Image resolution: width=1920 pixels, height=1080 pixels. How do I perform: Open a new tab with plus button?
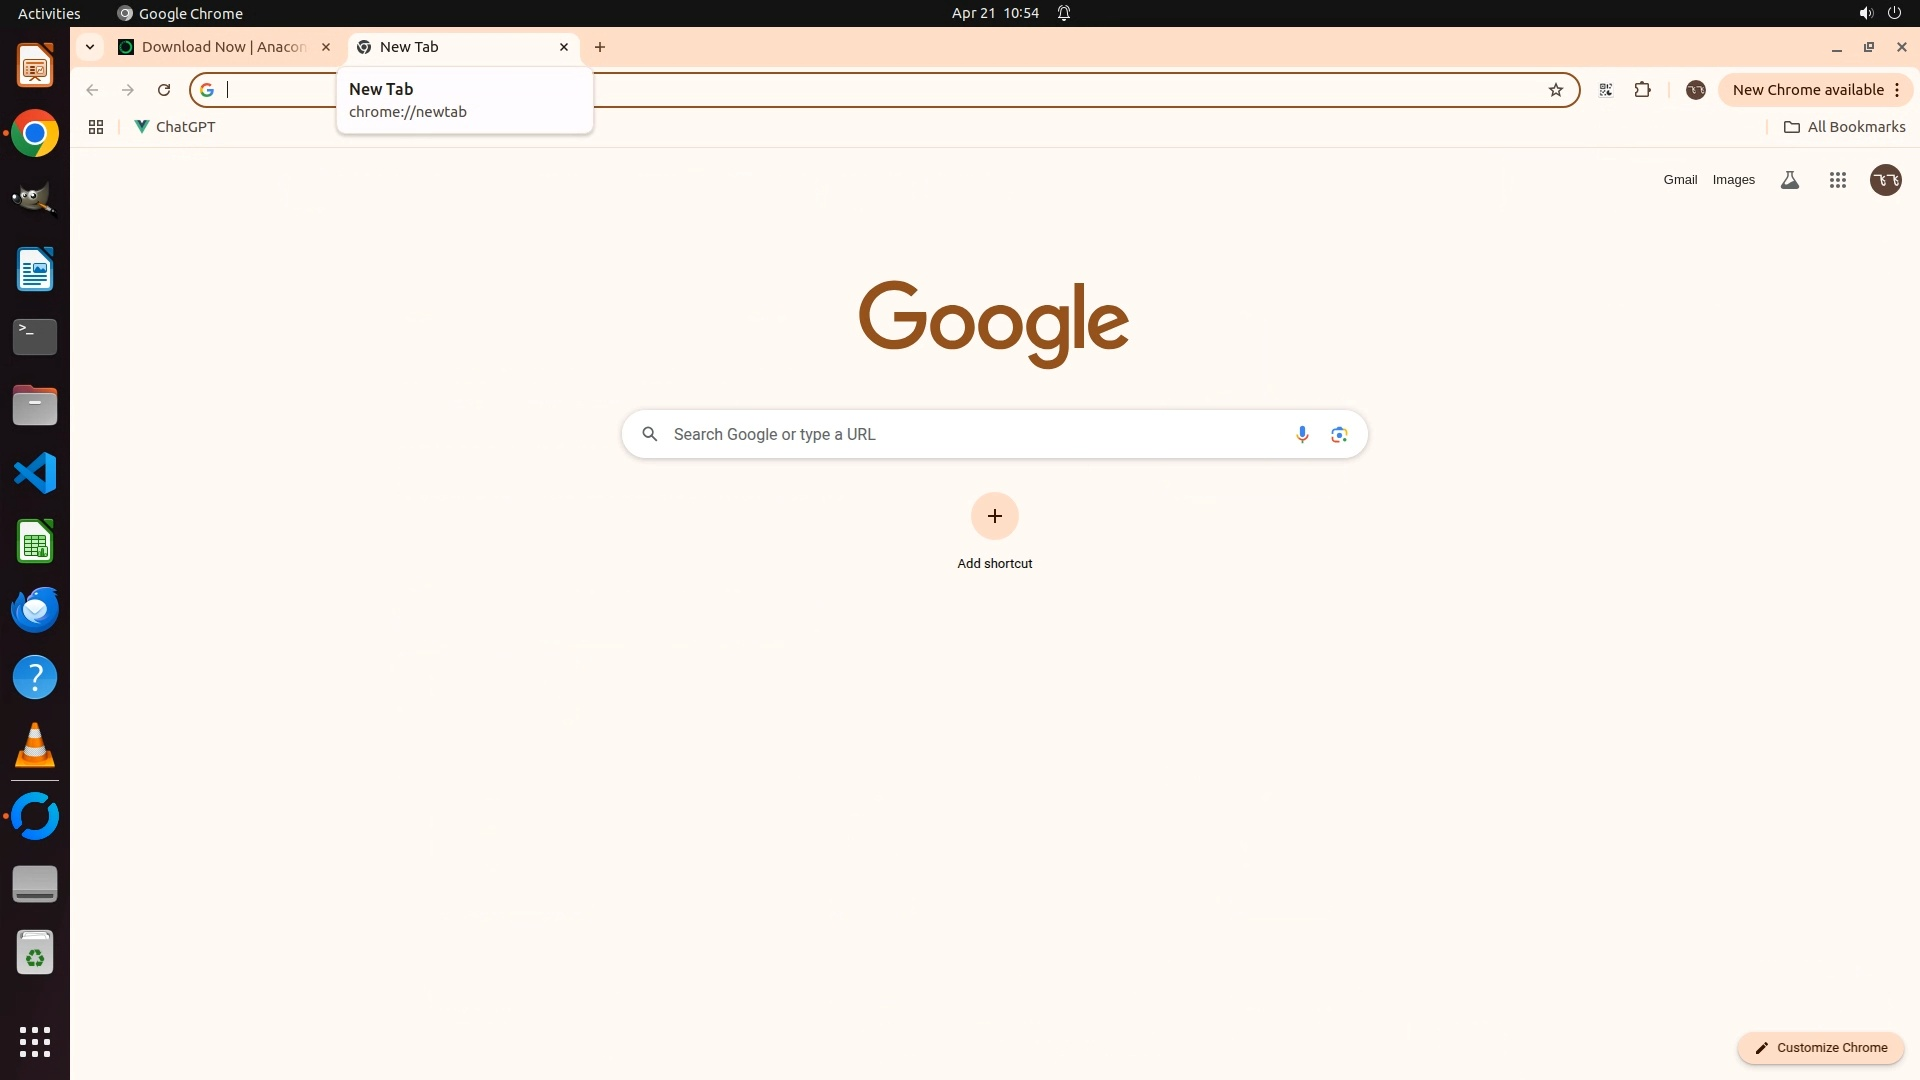pos(600,47)
